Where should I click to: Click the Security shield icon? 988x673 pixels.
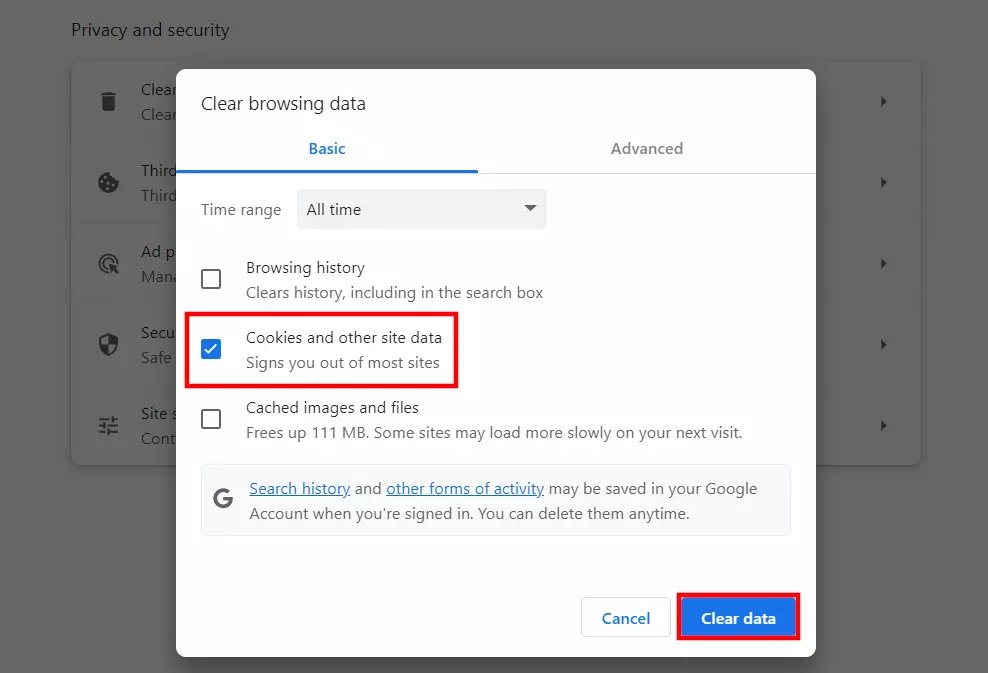click(108, 344)
